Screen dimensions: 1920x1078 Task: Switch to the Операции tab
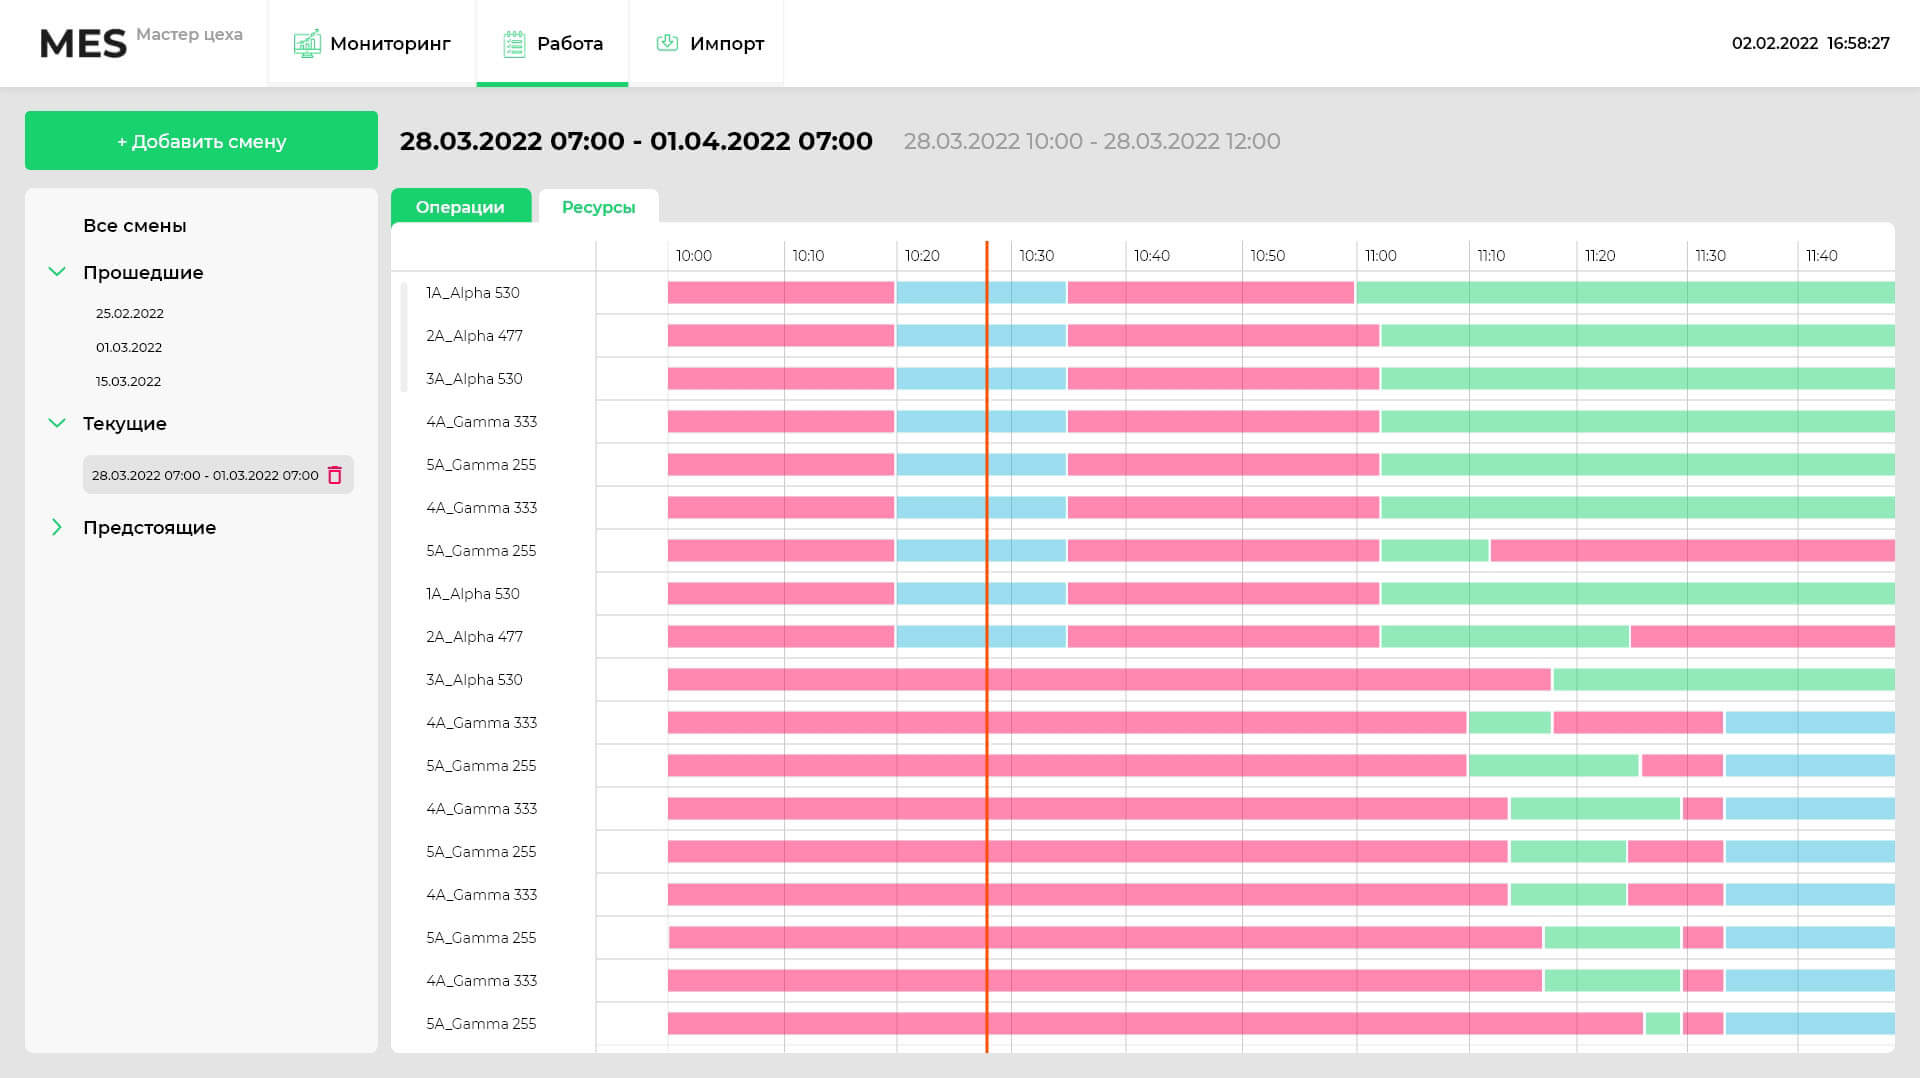click(460, 206)
